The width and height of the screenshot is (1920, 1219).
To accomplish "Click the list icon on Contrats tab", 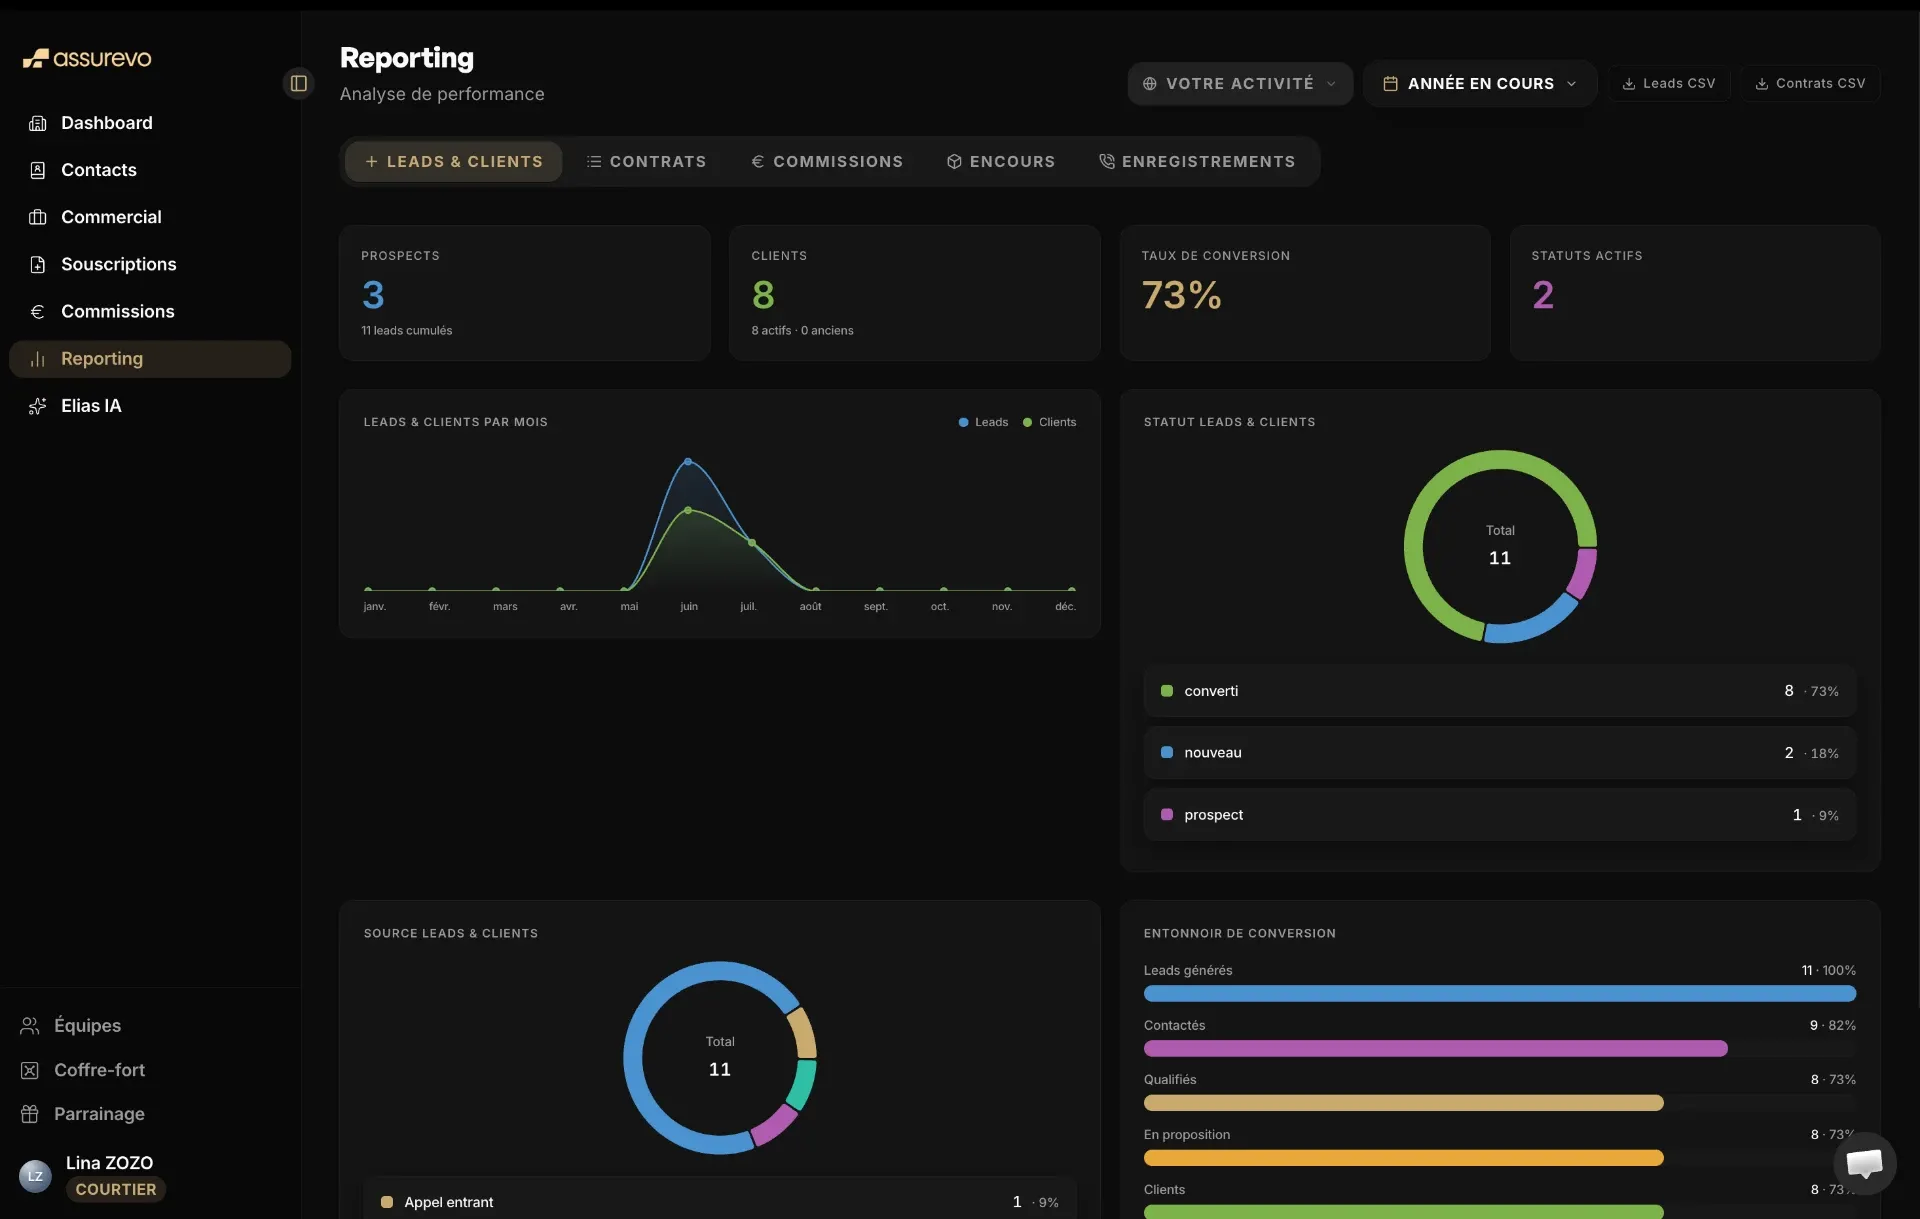I will (x=594, y=161).
